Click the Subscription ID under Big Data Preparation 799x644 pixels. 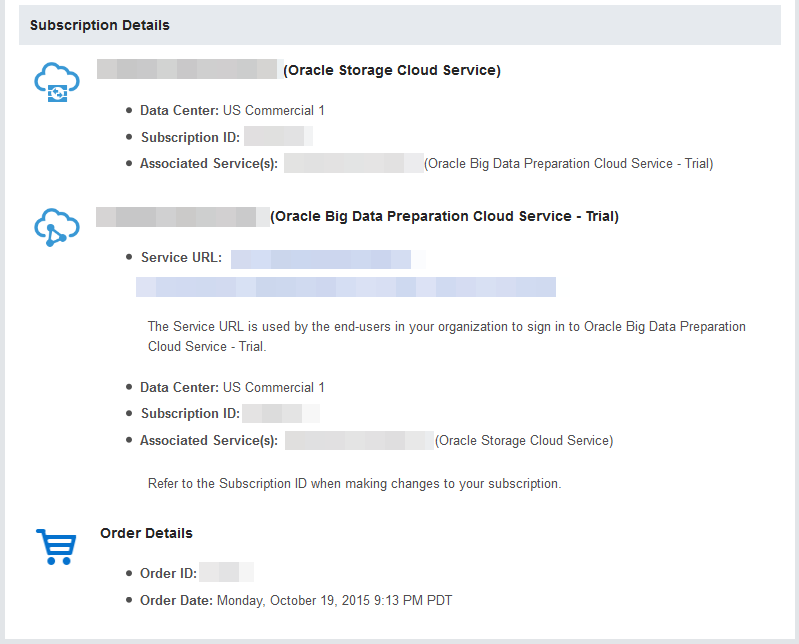coord(279,413)
